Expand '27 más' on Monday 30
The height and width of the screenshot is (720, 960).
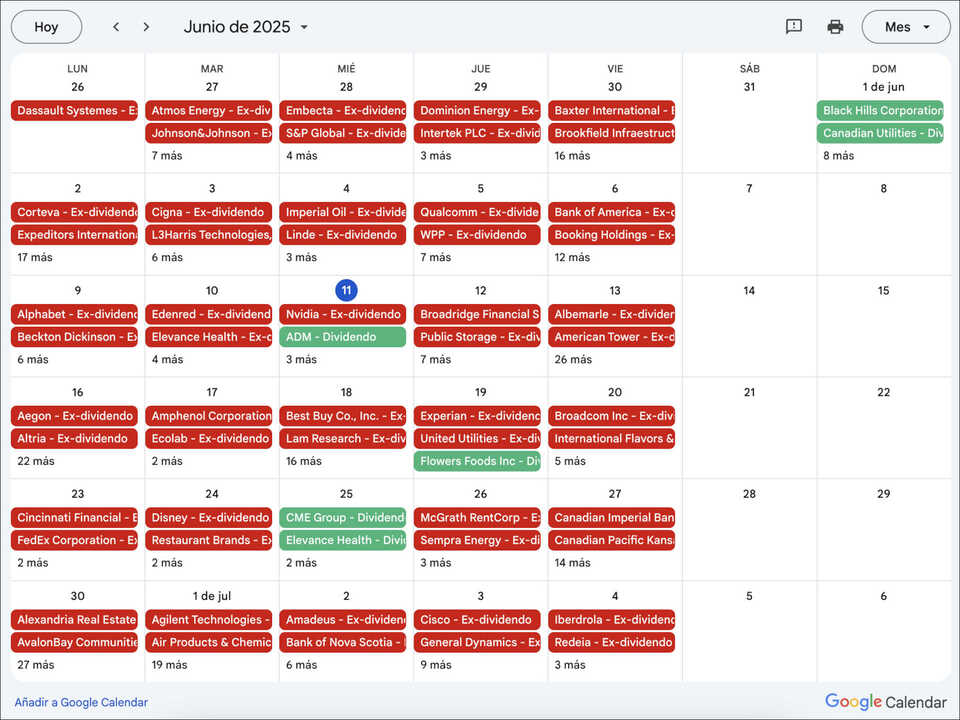pyautogui.click(x=36, y=664)
